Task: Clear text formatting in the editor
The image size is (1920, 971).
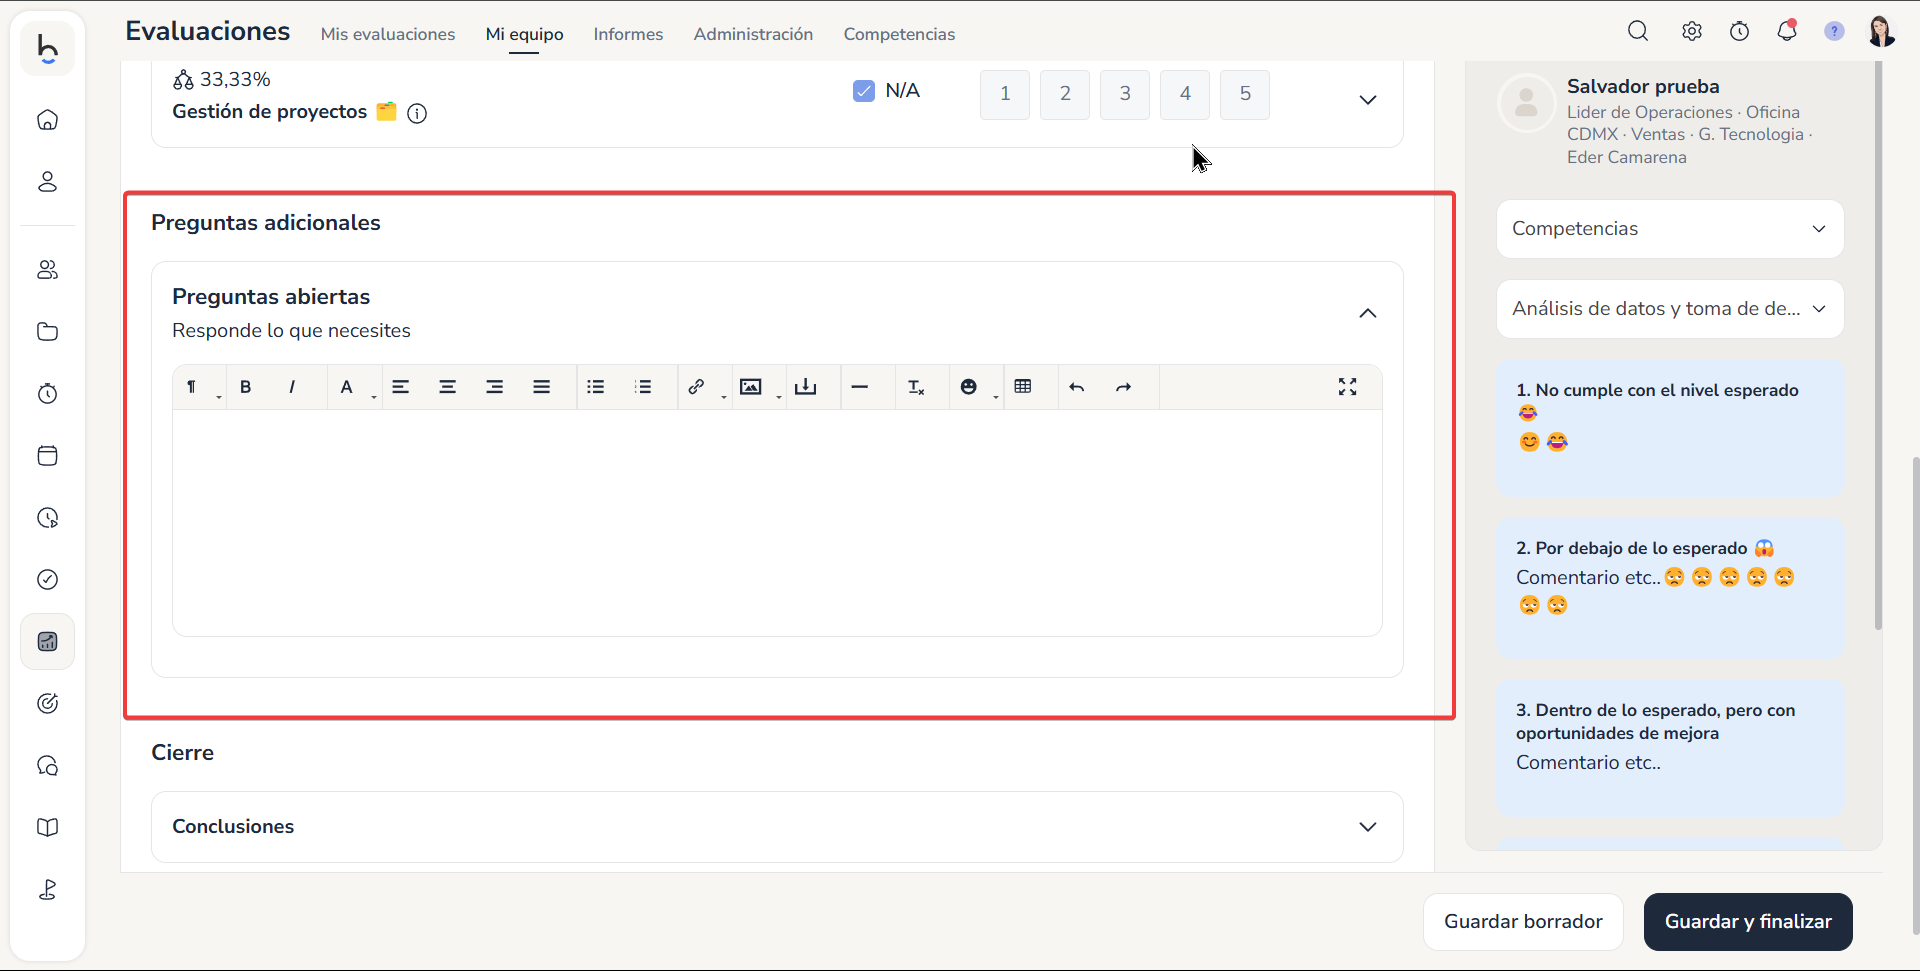Action: click(x=915, y=387)
